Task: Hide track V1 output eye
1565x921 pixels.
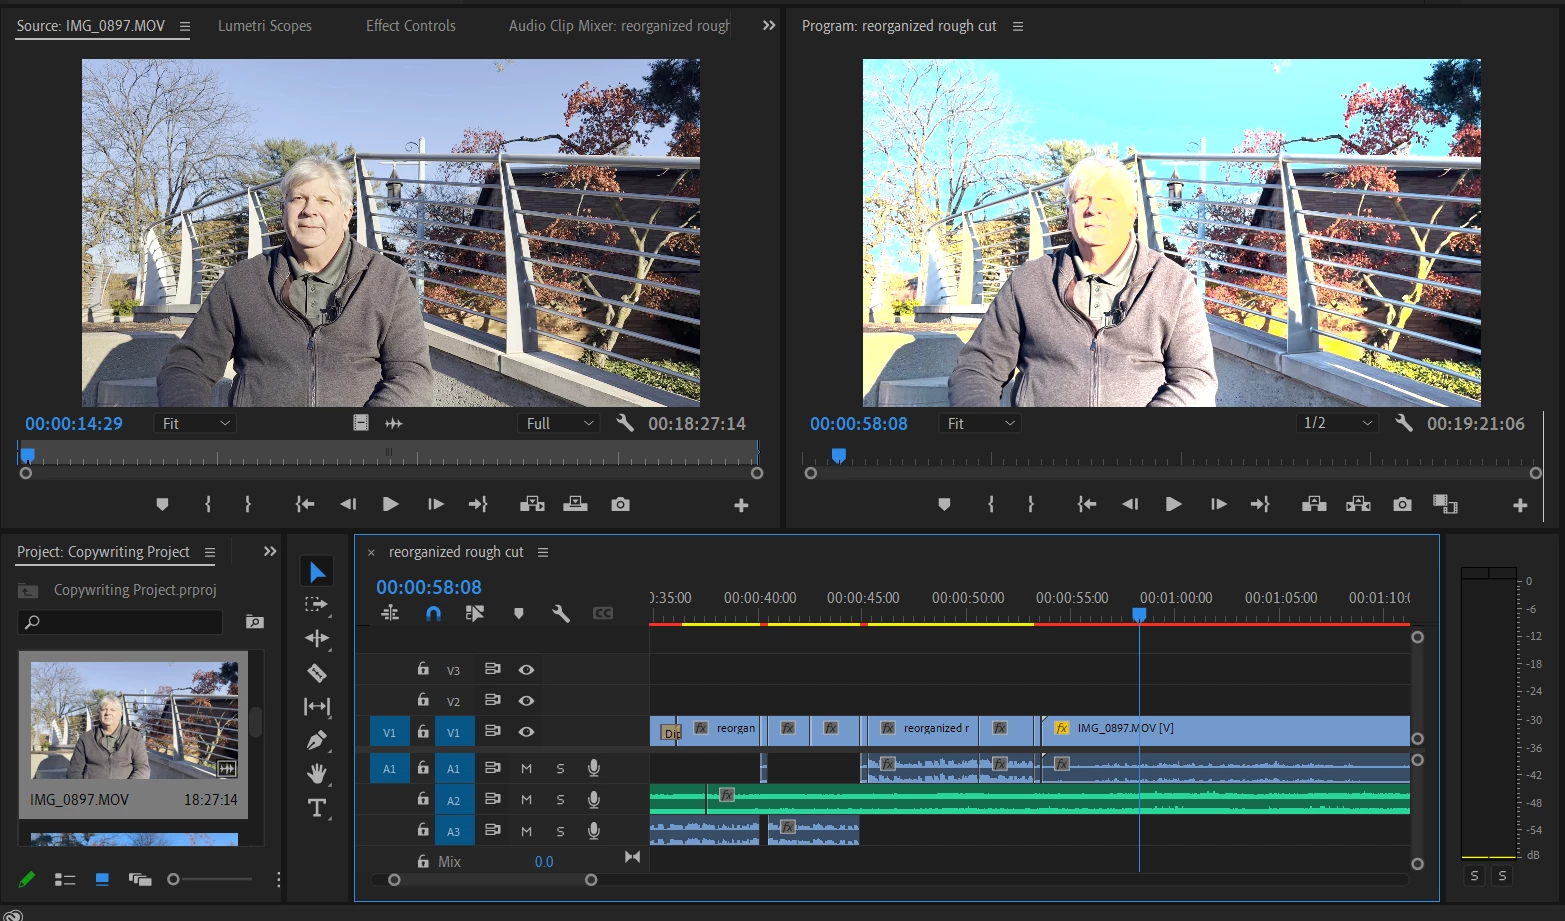Action: click(526, 732)
